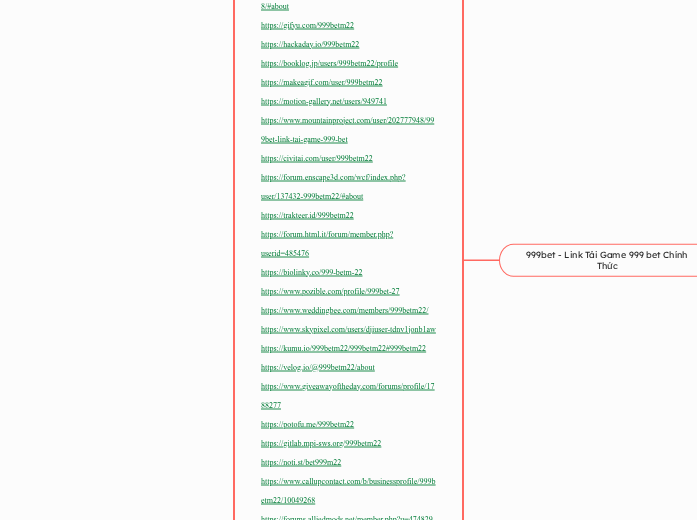The image size is (697, 520).
Task: Open the pozible.com profile link
Action: coord(330,292)
